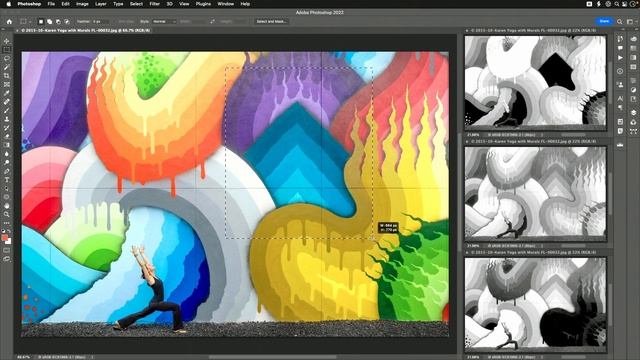Select the Lasso tool
The width and height of the screenshot is (640, 360).
pyautogui.click(x=7, y=58)
